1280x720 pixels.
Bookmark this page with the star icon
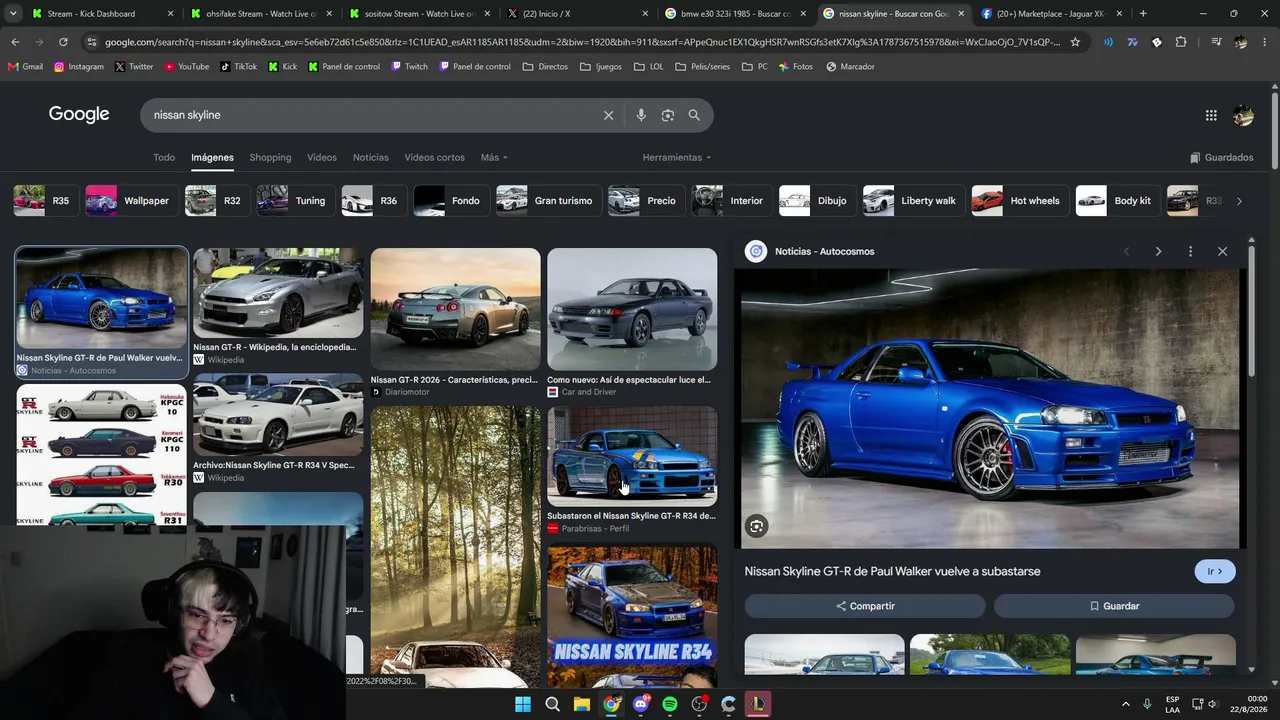pyautogui.click(x=1075, y=42)
